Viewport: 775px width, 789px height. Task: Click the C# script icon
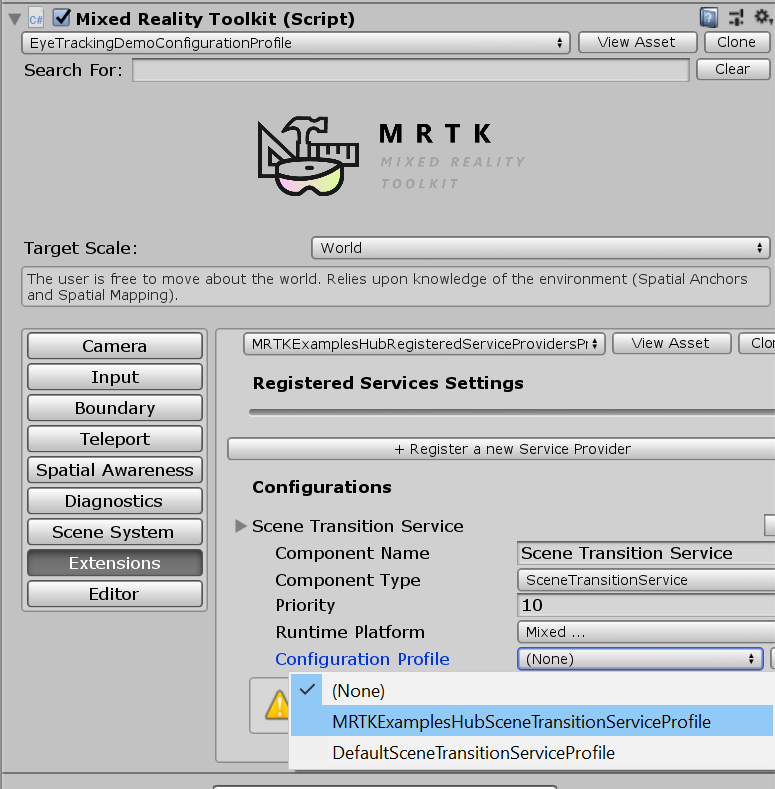point(36,19)
